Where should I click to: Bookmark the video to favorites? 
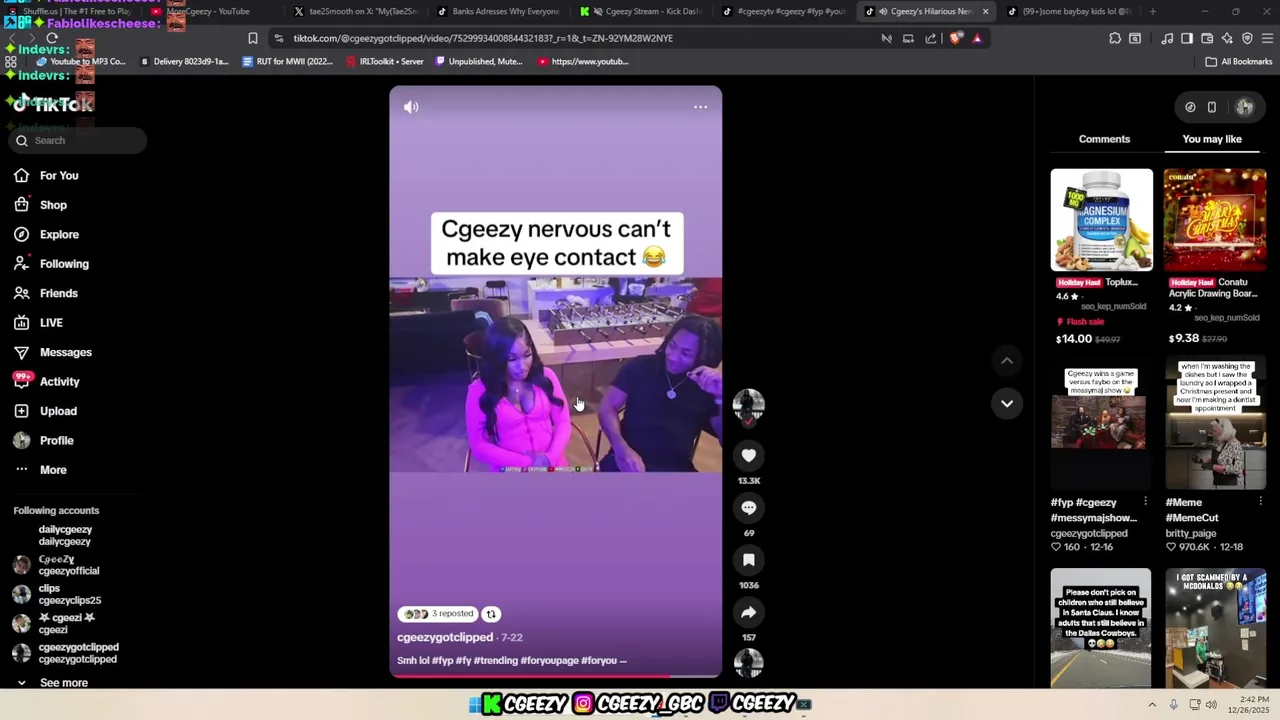[x=748, y=560]
